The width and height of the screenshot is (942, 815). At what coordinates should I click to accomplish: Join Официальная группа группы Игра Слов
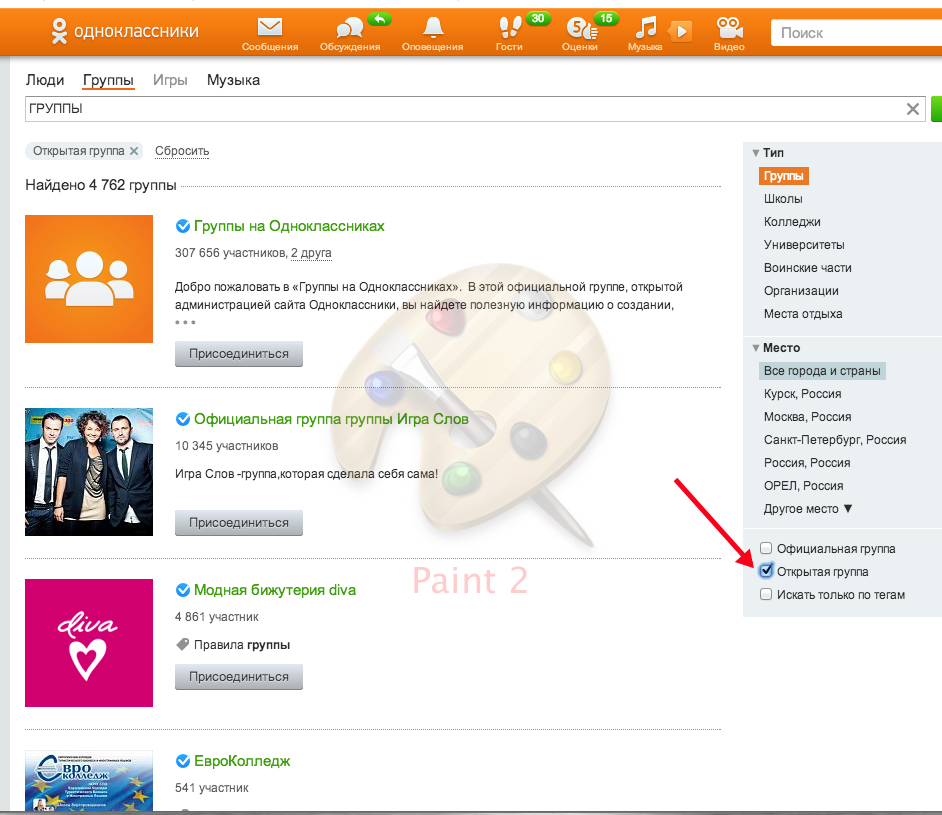point(239,523)
